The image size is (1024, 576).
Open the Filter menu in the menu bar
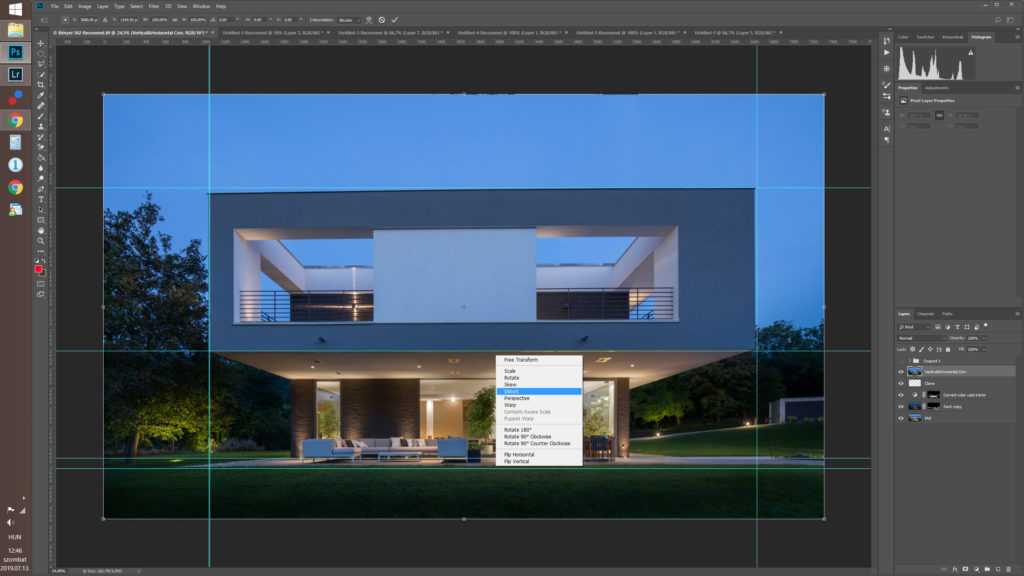click(154, 6)
